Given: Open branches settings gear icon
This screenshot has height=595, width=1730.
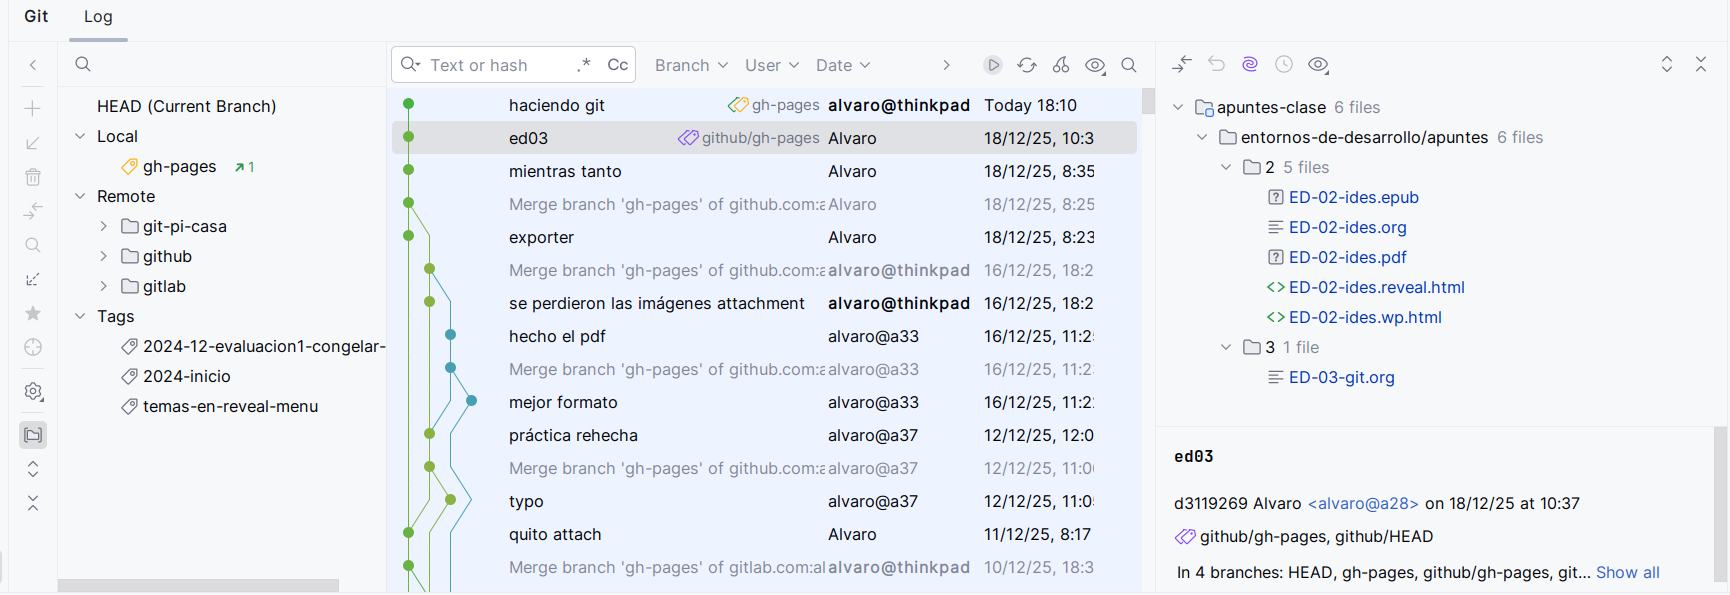Looking at the screenshot, I should 33,391.
